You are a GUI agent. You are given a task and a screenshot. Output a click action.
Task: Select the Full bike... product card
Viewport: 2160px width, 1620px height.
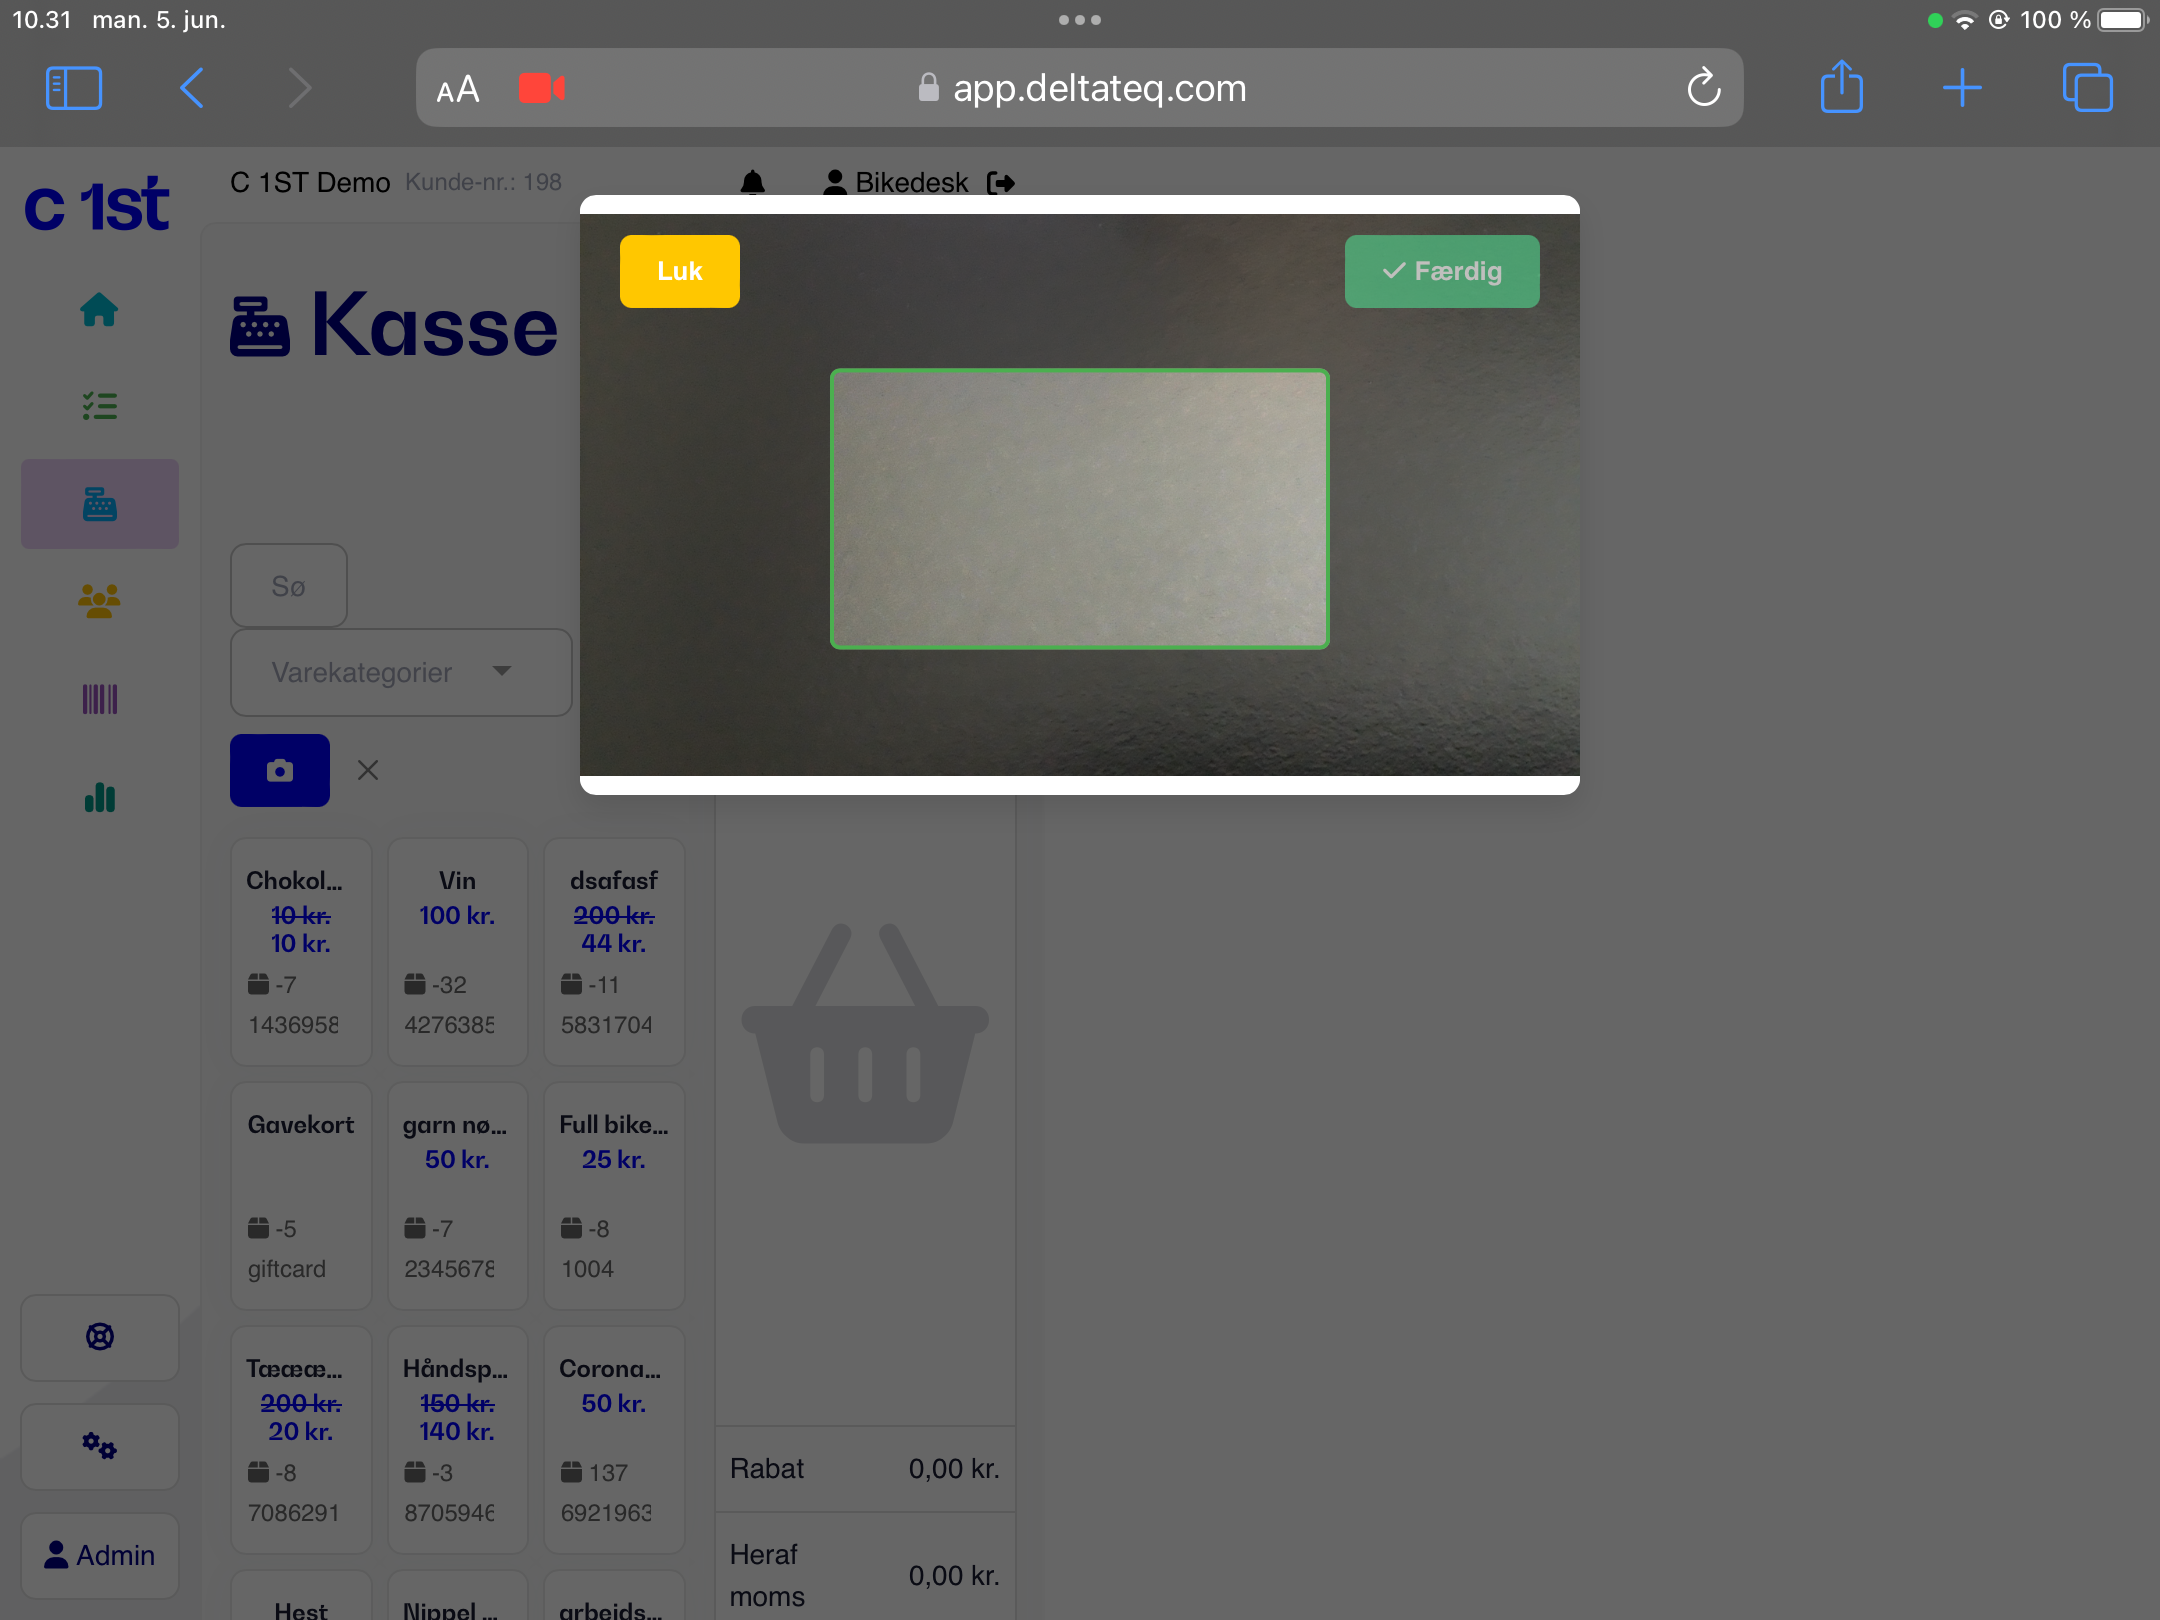614,1196
